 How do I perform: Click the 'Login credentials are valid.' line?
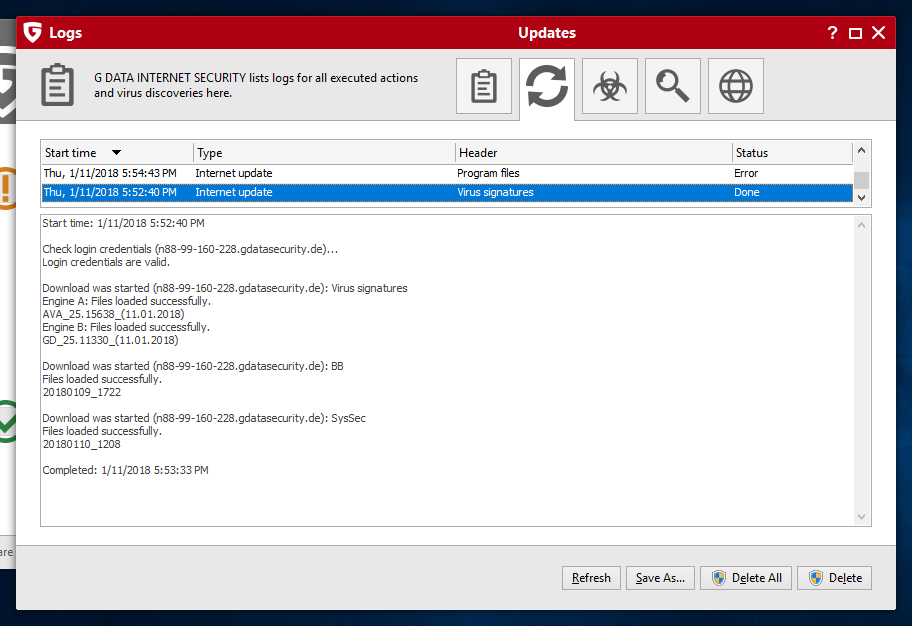(x=106, y=262)
